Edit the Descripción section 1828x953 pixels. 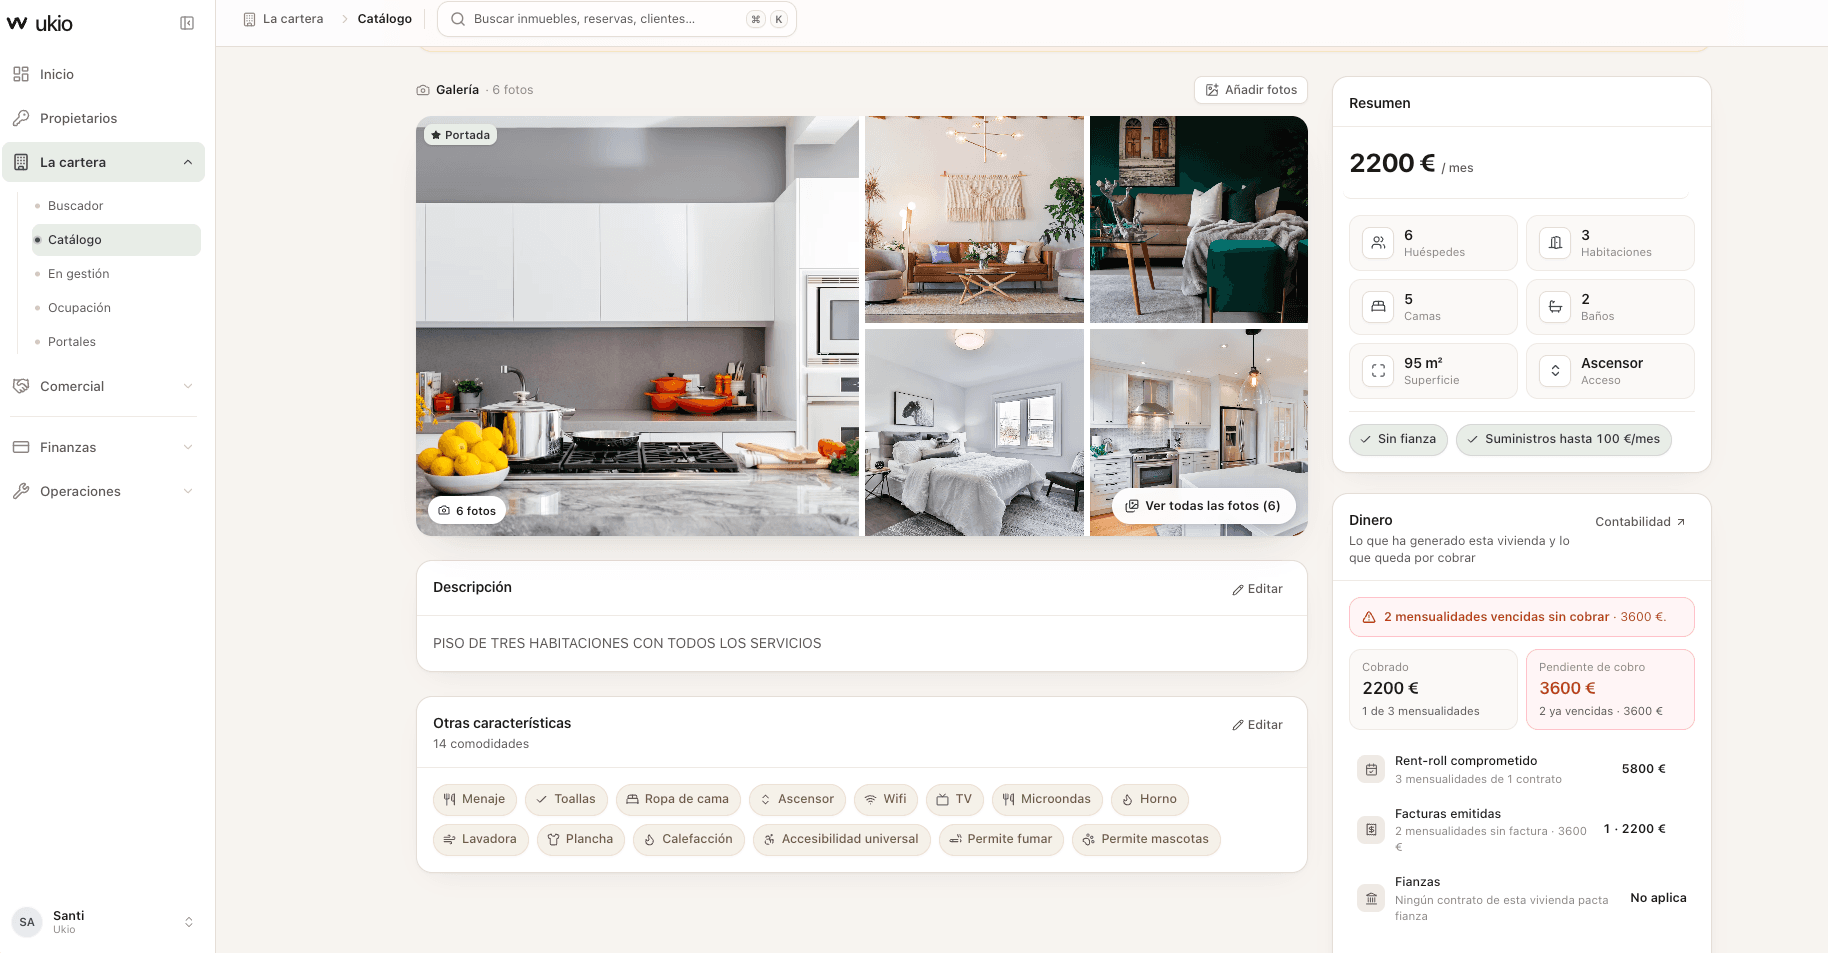(x=1257, y=589)
